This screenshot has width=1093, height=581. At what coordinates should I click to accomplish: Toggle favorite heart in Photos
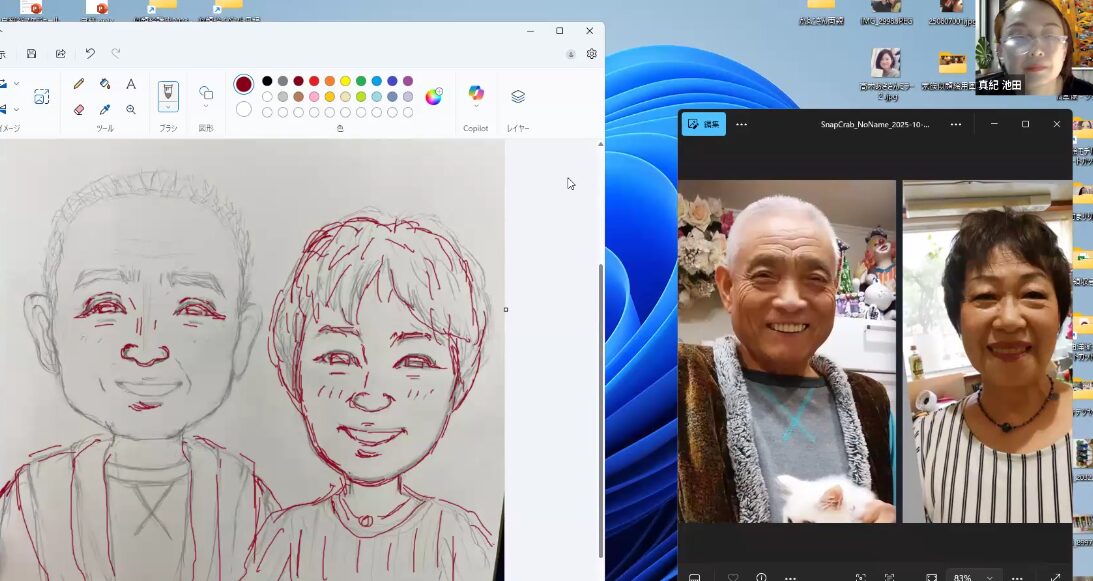[x=733, y=577]
